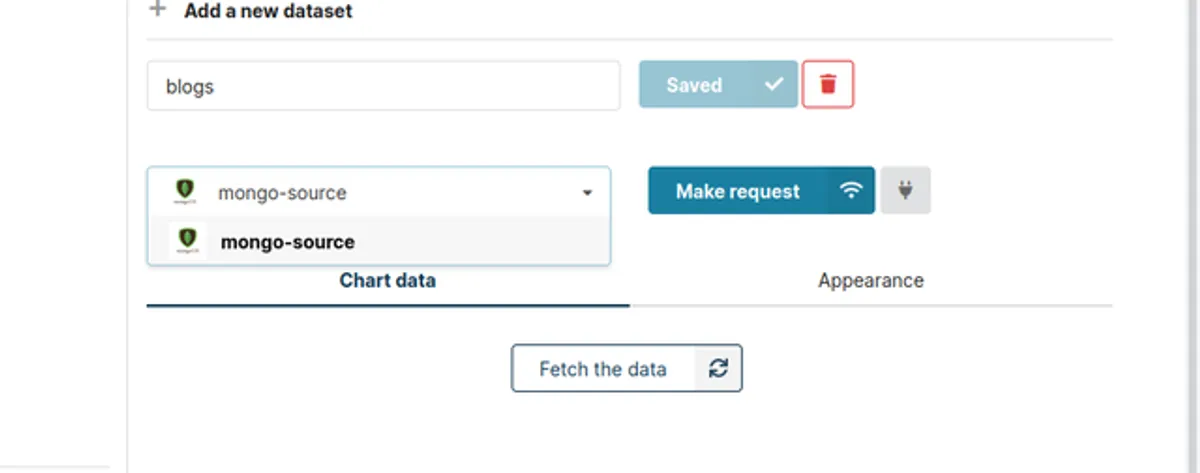
Task: Click the wifi icon on Make request
Action: [x=851, y=191]
